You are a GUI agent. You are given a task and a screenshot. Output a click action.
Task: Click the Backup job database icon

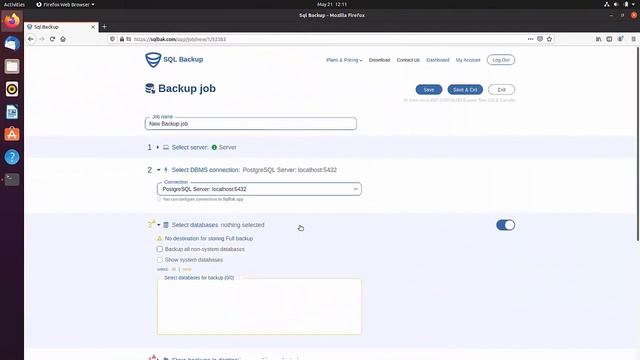(150, 89)
